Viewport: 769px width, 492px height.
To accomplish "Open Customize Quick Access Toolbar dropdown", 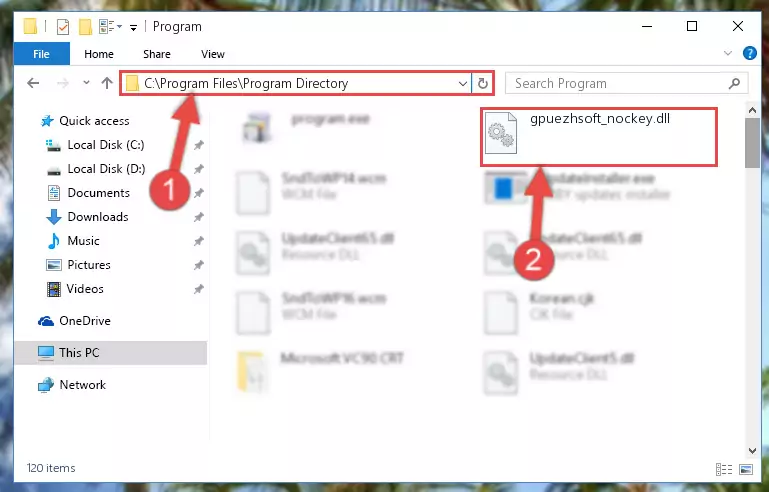I will pos(133,28).
